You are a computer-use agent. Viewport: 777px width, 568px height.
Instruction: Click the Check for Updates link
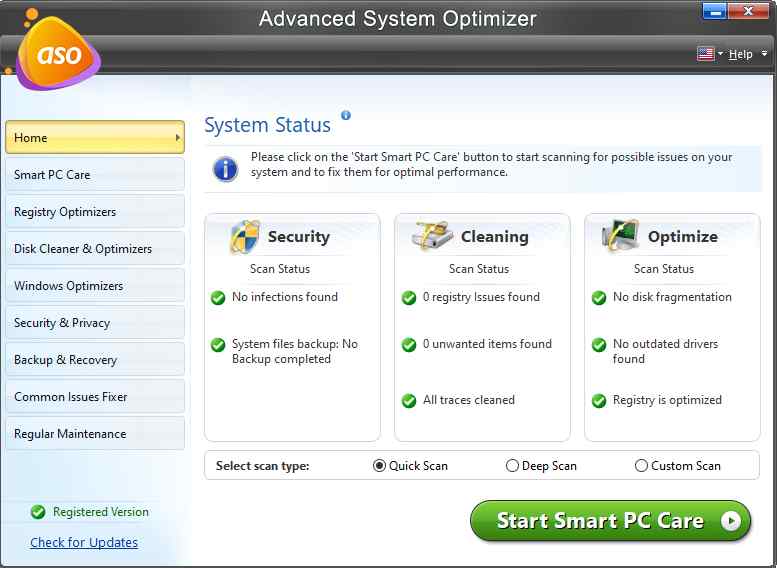[84, 542]
